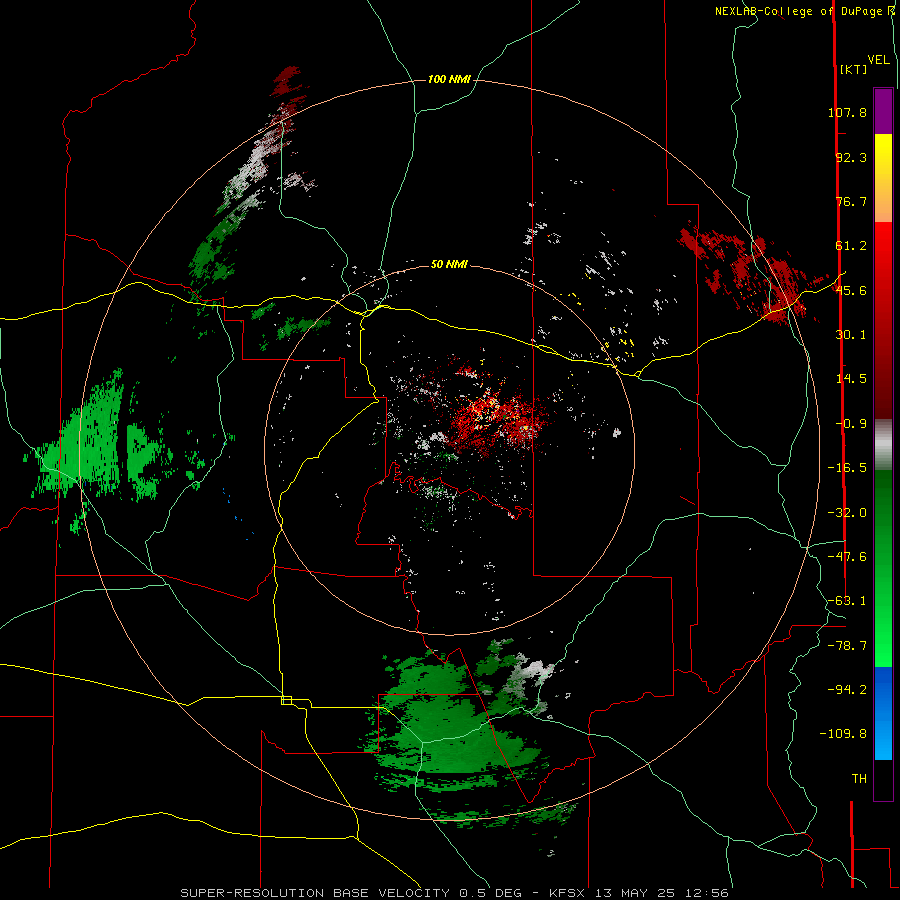Click the '100 NMI' range ring label
Screen dimensions: 900x900
(x=449, y=79)
